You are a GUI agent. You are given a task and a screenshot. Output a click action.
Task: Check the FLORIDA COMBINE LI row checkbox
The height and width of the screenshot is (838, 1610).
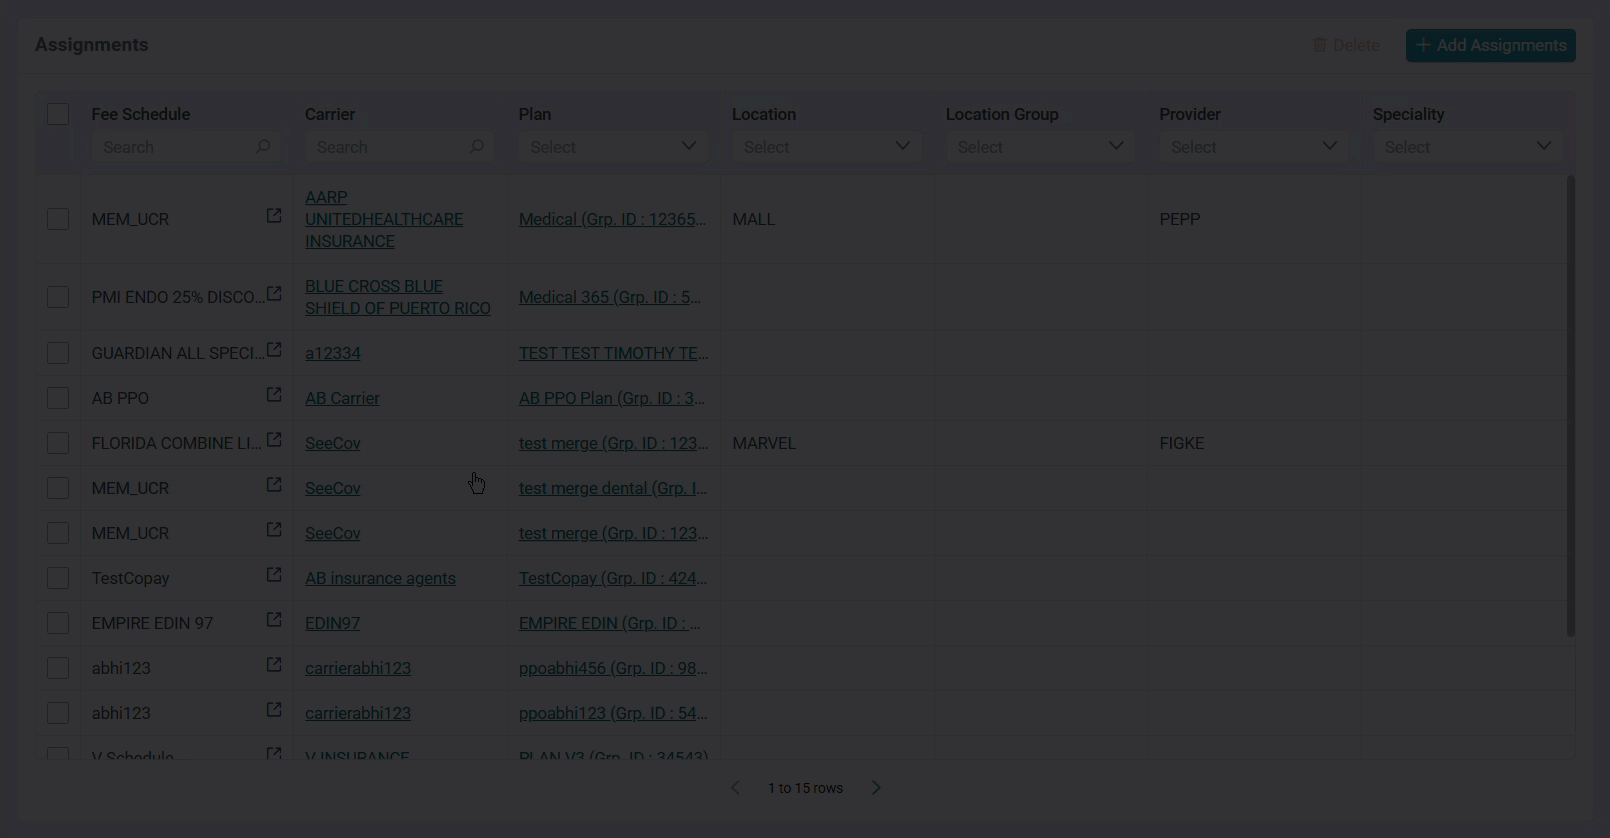coord(58,443)
